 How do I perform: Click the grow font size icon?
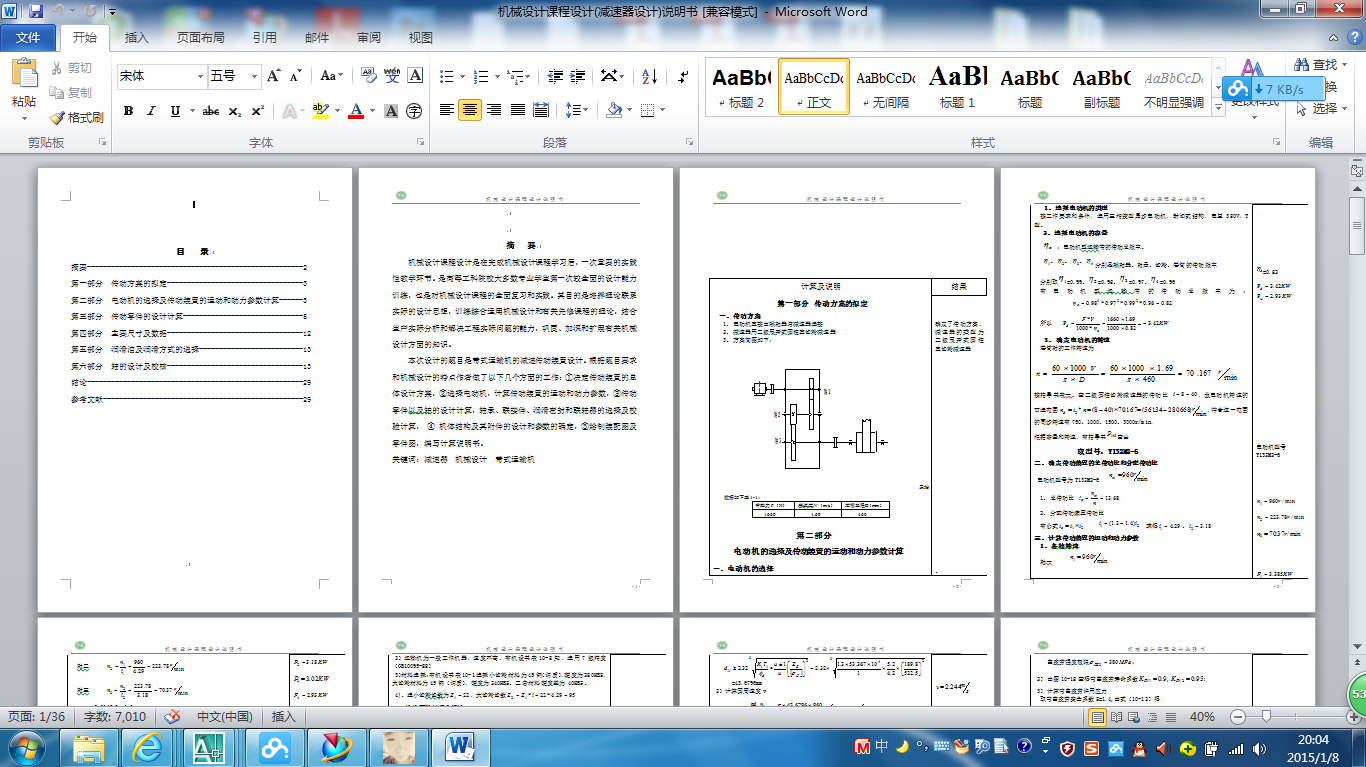[274, 76]
